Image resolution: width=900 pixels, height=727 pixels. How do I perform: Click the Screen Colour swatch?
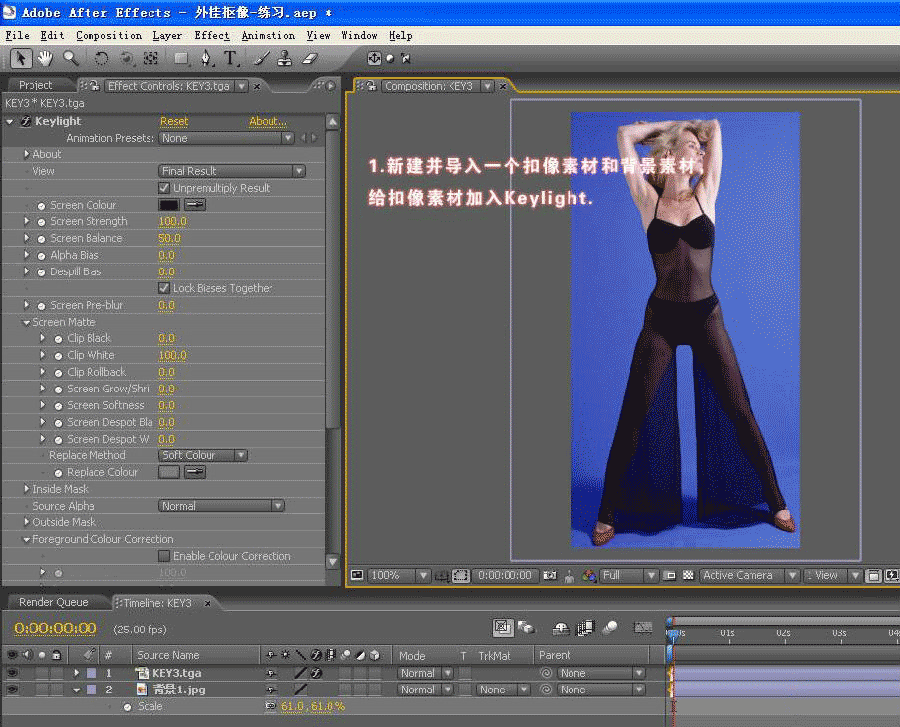coord(169,205)
